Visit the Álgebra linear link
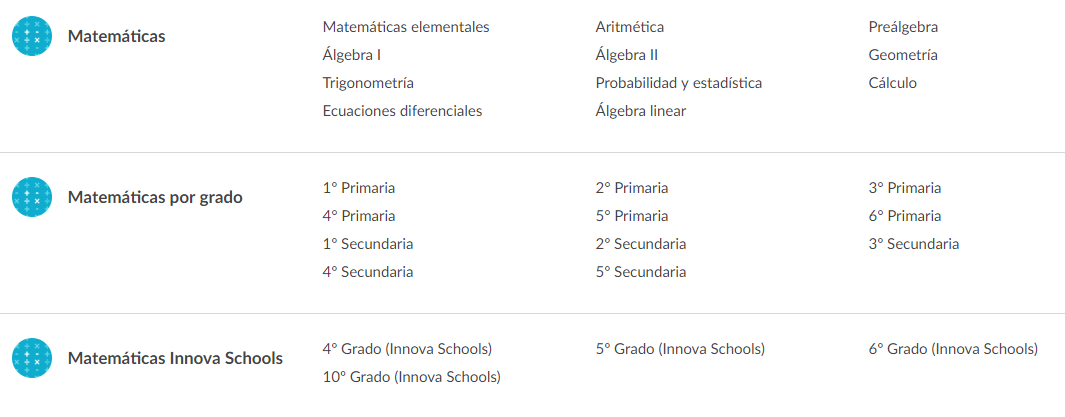Screen dimensions: 1065x417 pos(640,111)
